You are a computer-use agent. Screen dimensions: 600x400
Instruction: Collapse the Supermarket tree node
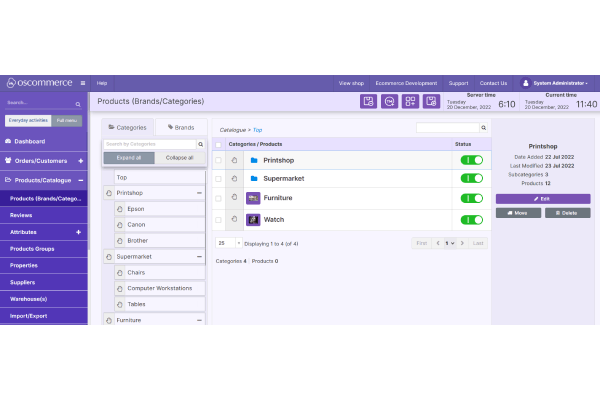point(199,256)
